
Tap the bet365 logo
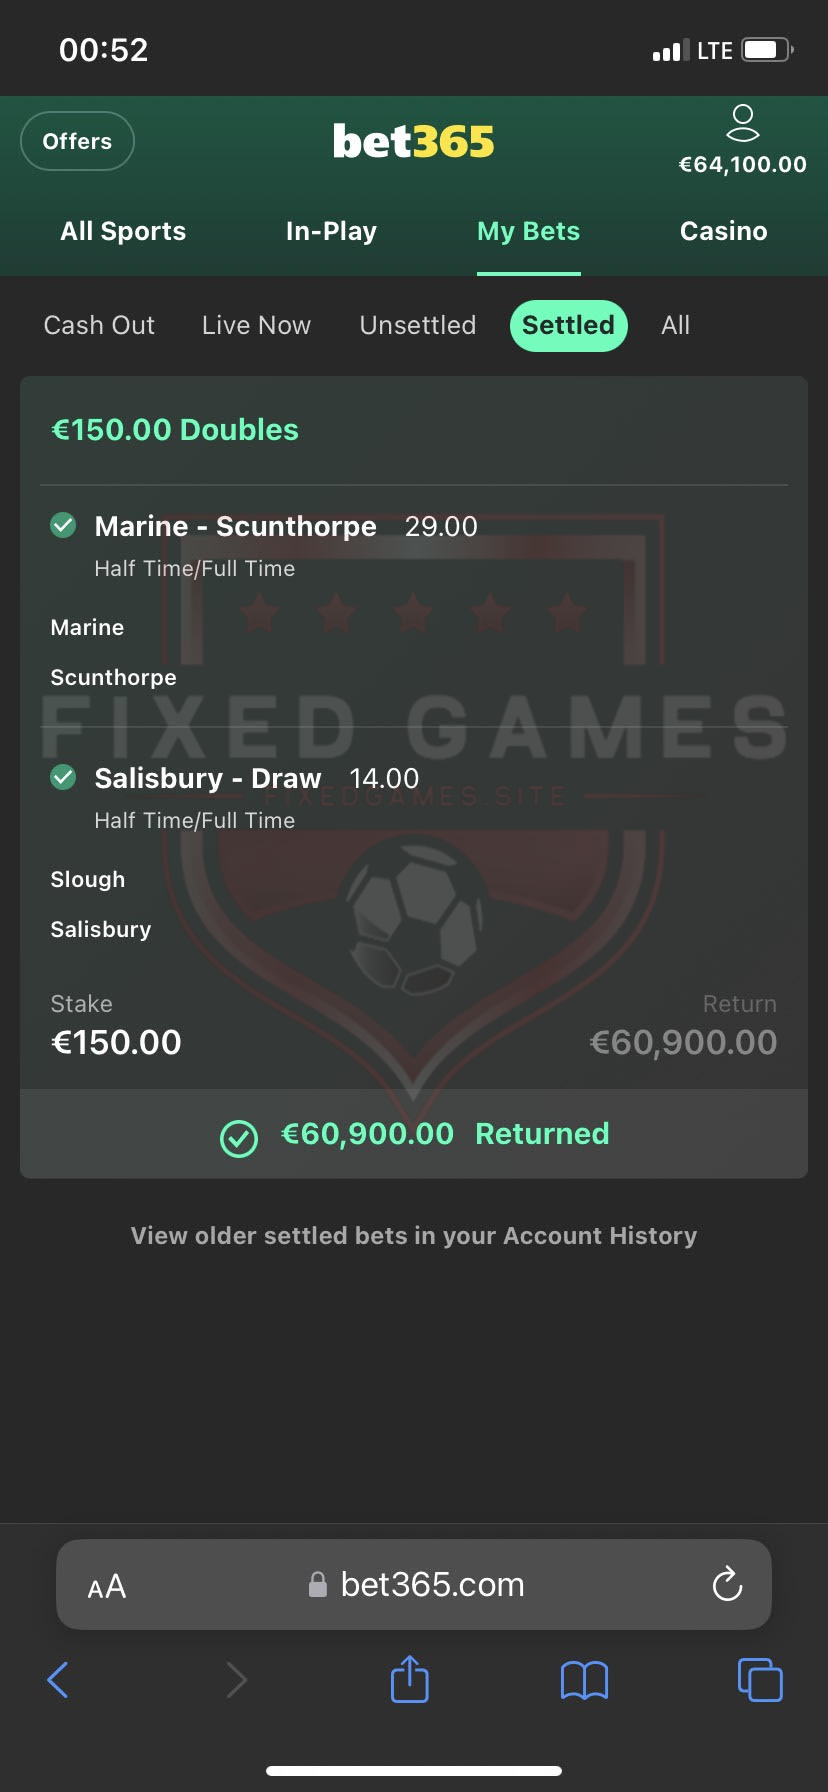pos(413,142)
